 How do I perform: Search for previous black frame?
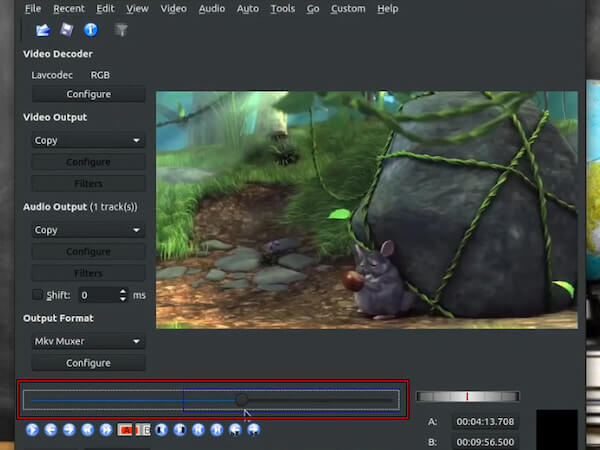pos(161,430)
